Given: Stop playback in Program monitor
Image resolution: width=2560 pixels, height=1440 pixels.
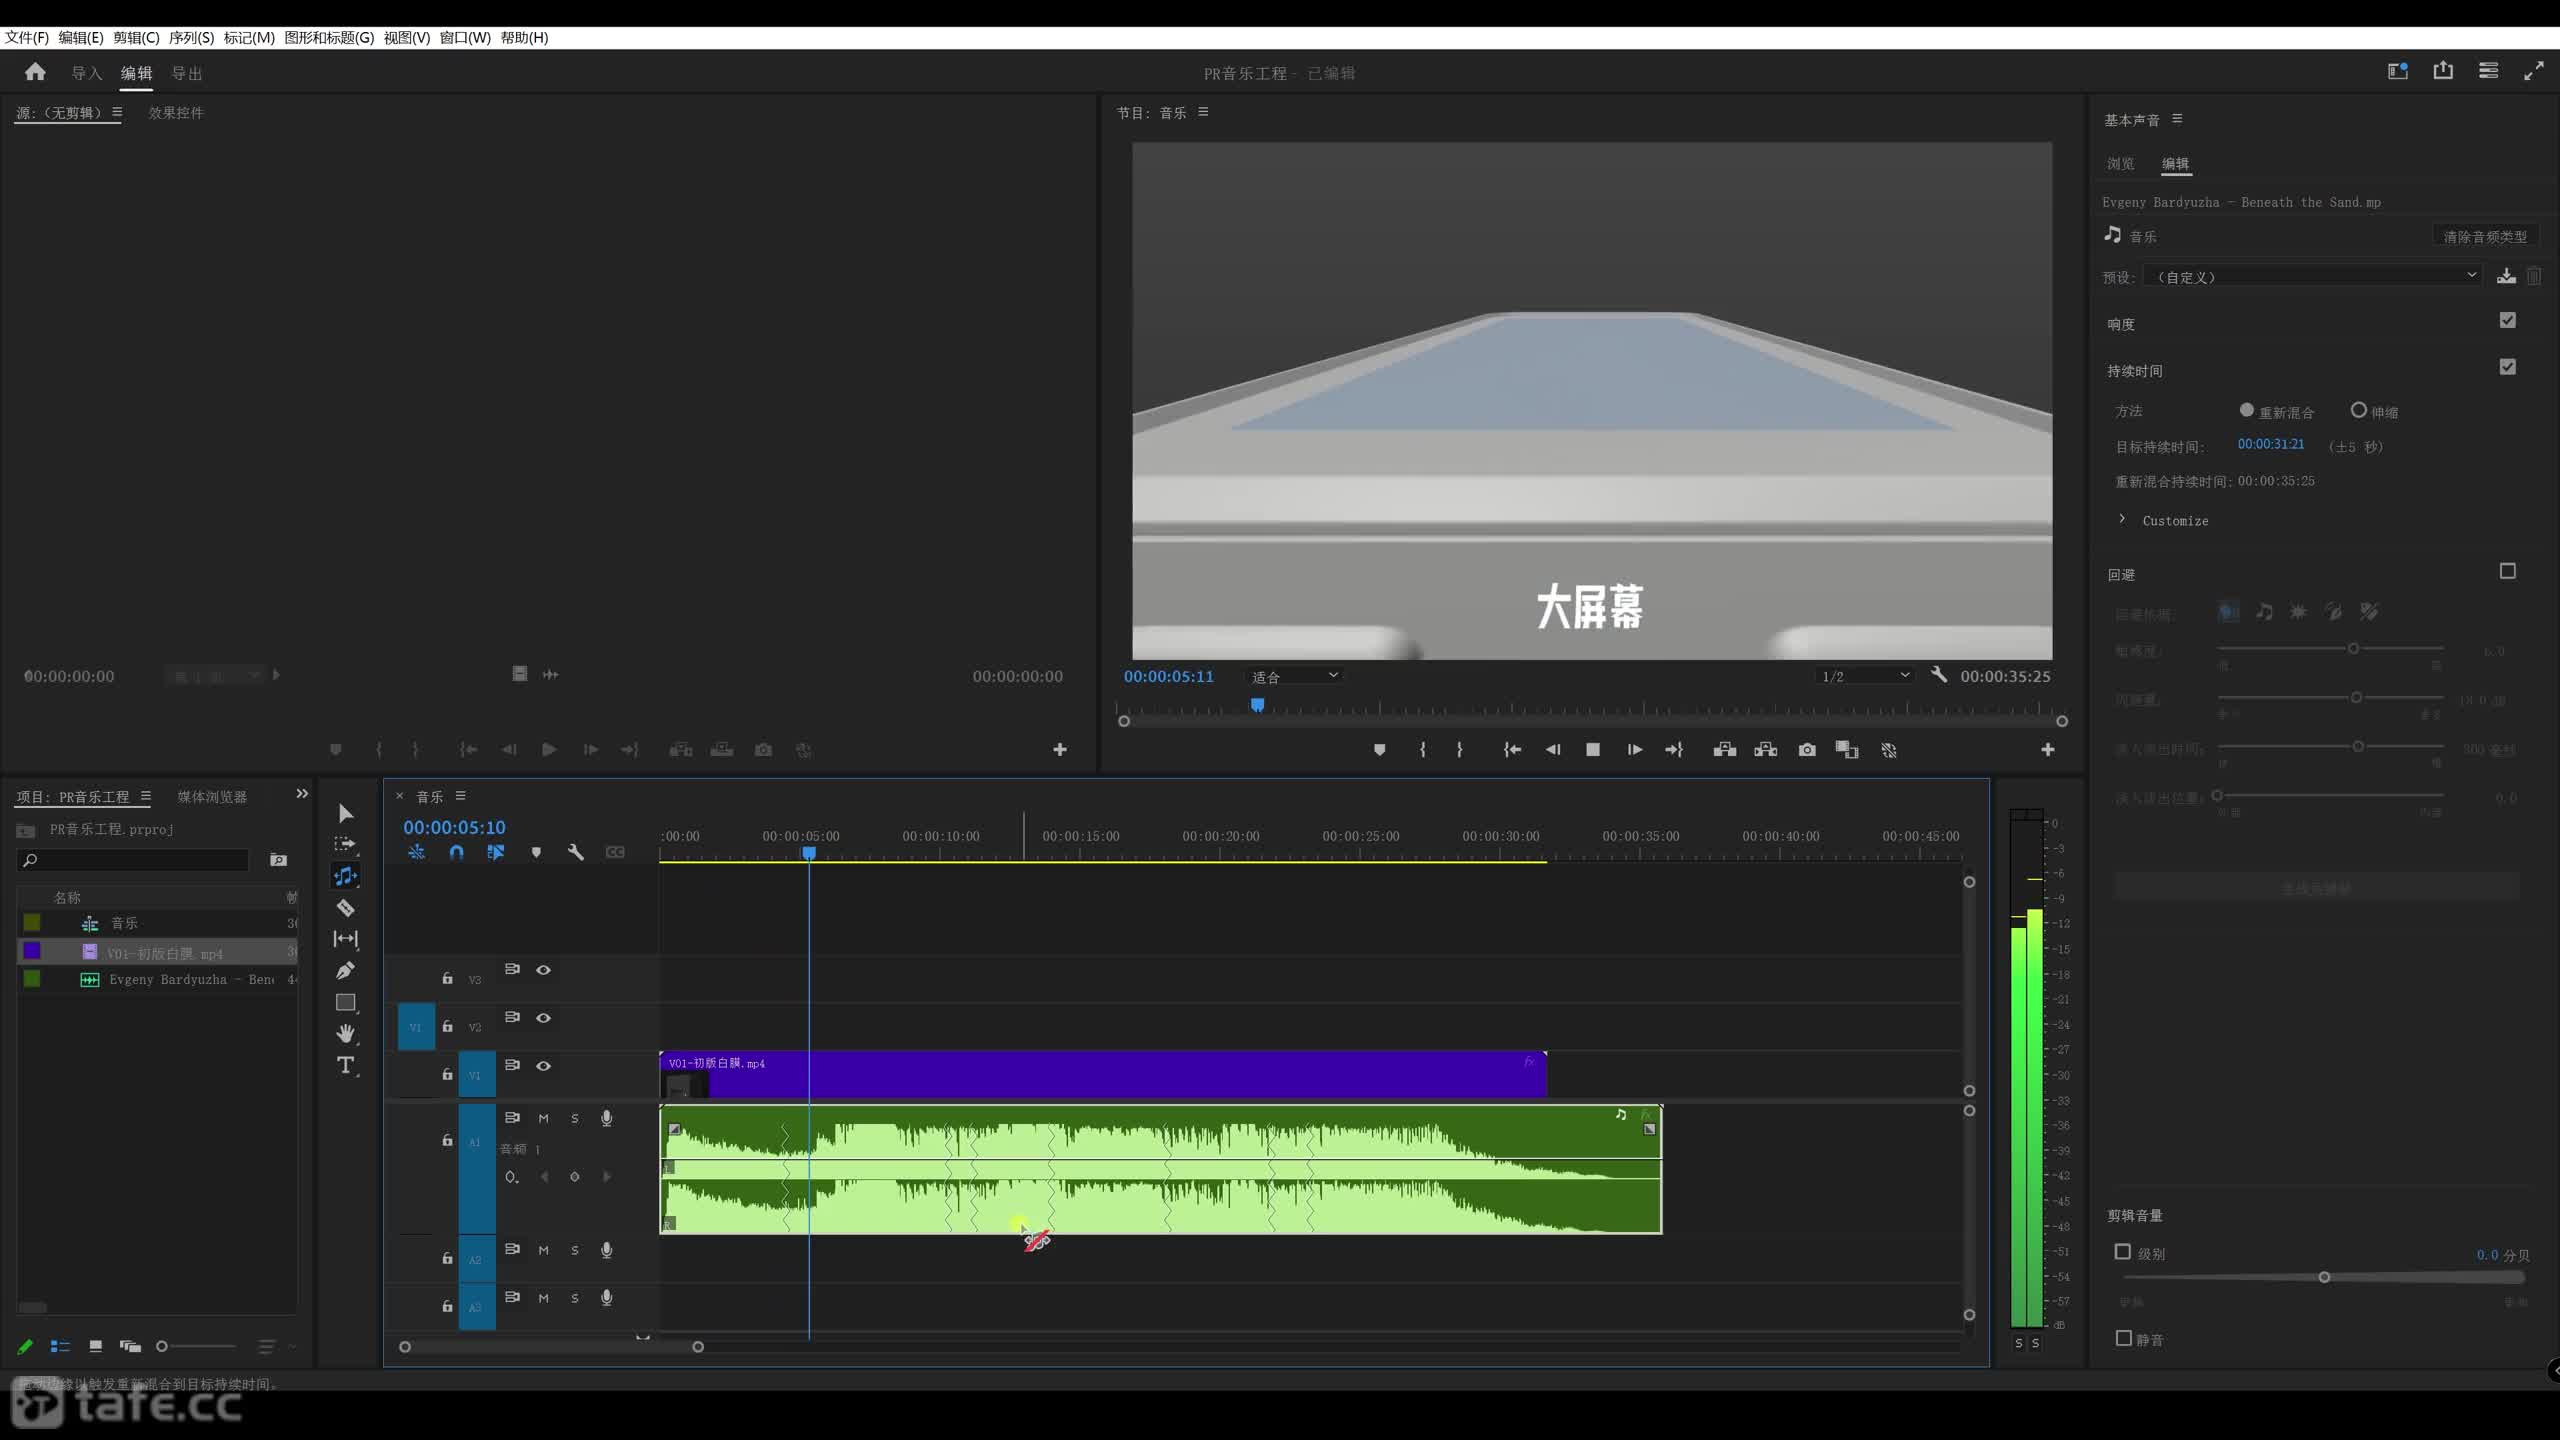Looking at the screenshot, I should (x=1593, y=750).
